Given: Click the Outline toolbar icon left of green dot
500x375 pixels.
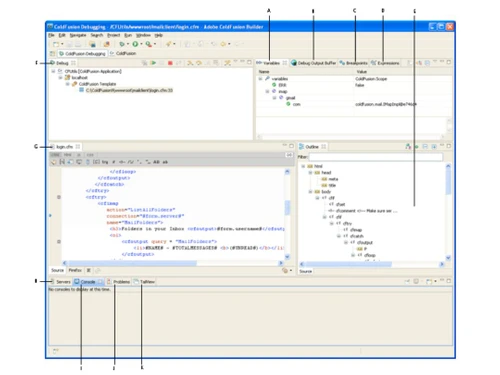Looking at the screenshot, I should coord(408,147).
